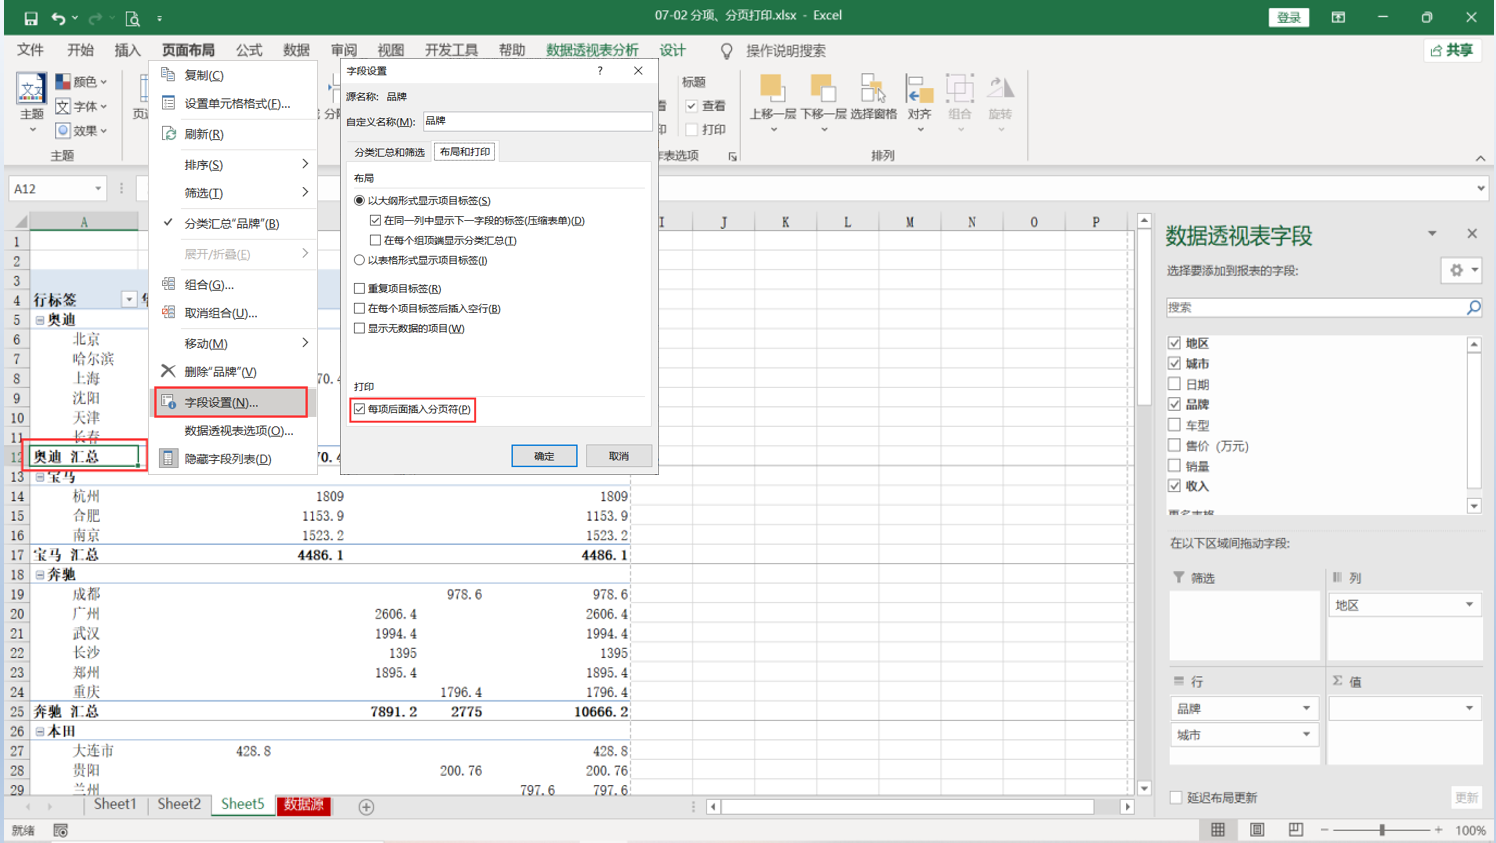
Task: Collapse the 奔驰 group
Action: click(40, 575)
